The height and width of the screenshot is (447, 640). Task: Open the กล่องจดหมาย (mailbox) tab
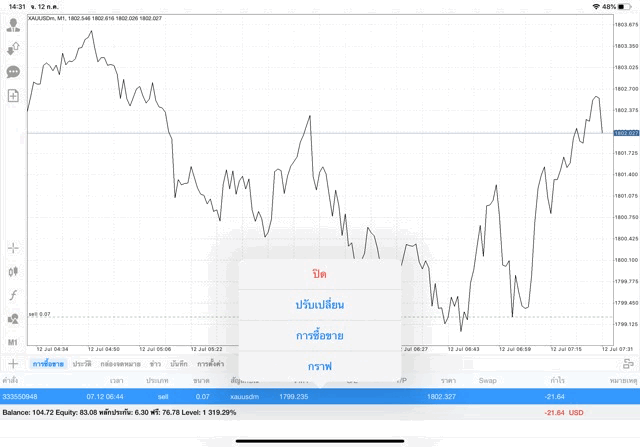point(121,364)
